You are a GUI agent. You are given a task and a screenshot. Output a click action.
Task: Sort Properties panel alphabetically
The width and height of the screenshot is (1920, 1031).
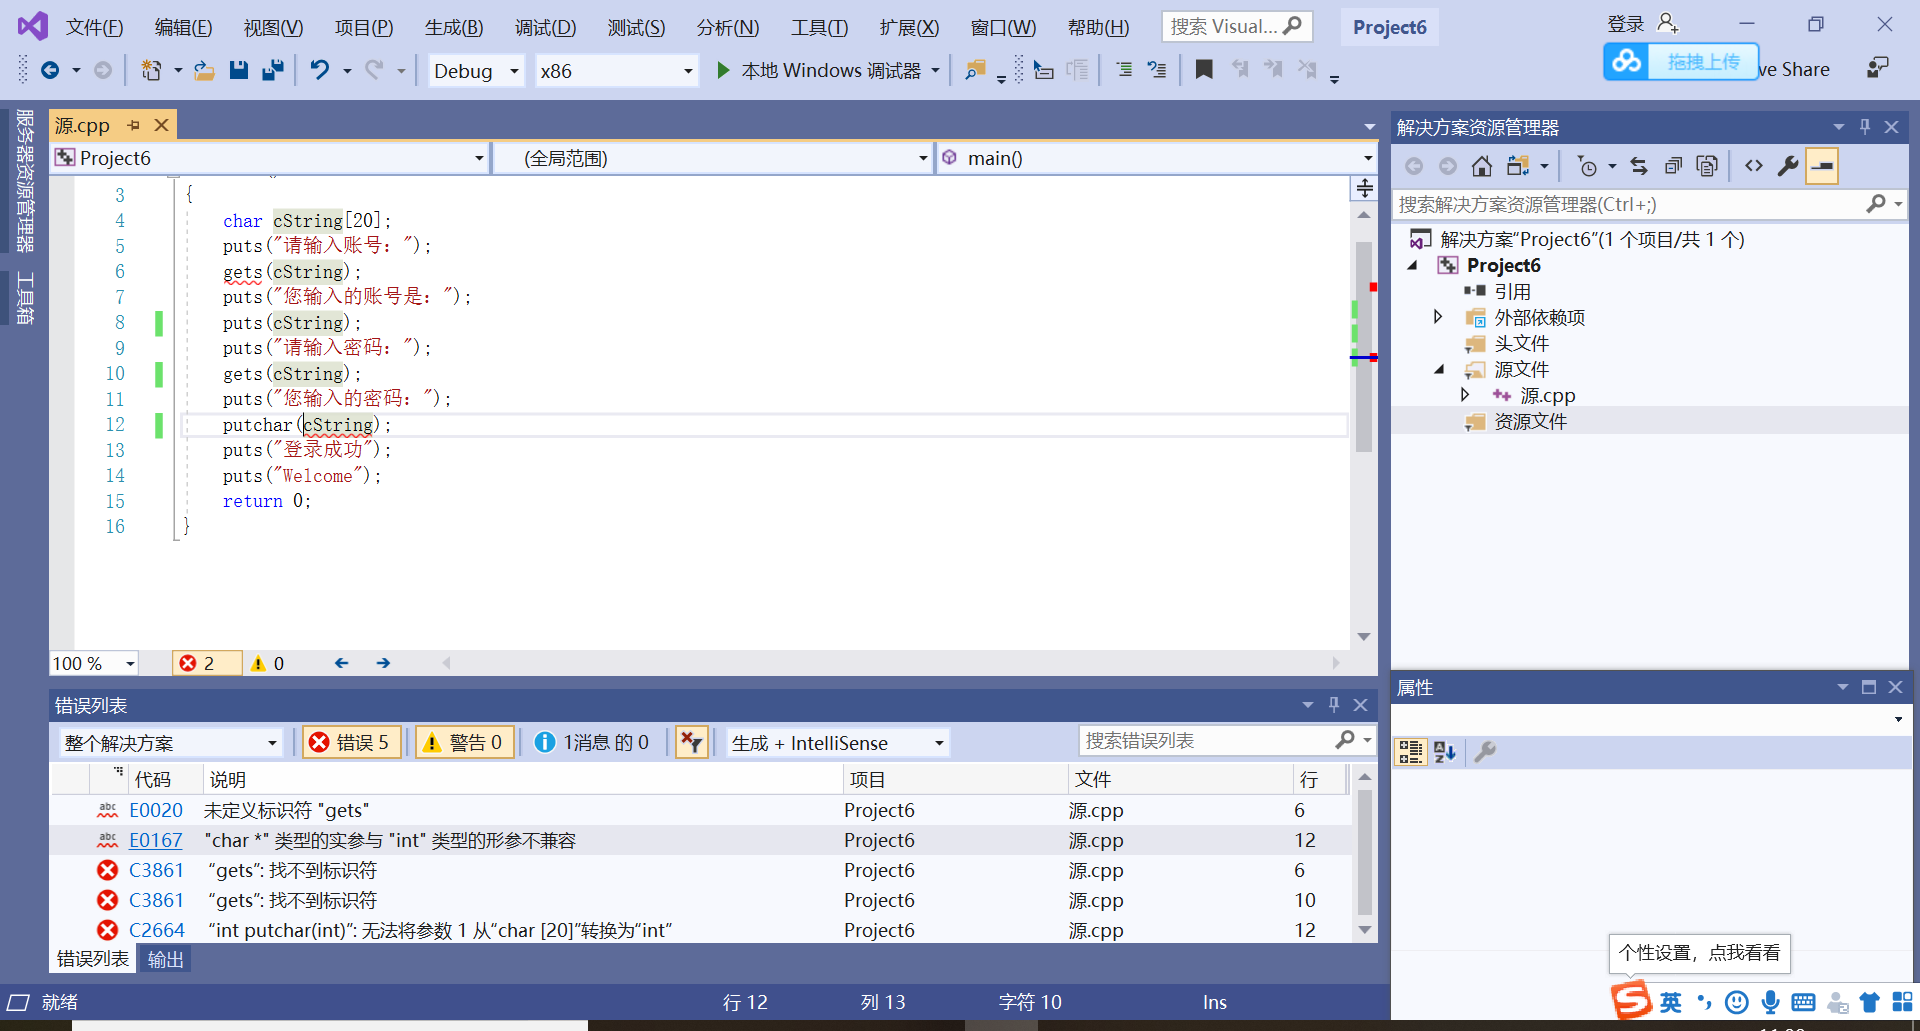(1445, 752)
